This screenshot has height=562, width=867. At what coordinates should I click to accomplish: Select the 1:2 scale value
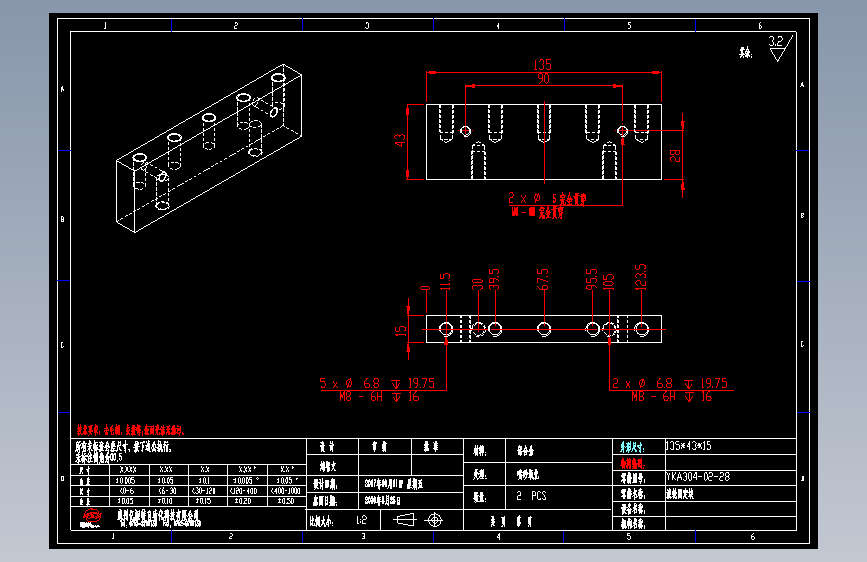point(362,520)
